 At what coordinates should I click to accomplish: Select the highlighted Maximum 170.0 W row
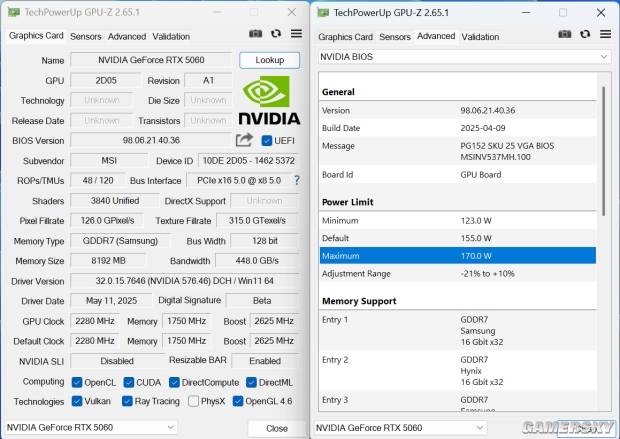click(458, 256)
